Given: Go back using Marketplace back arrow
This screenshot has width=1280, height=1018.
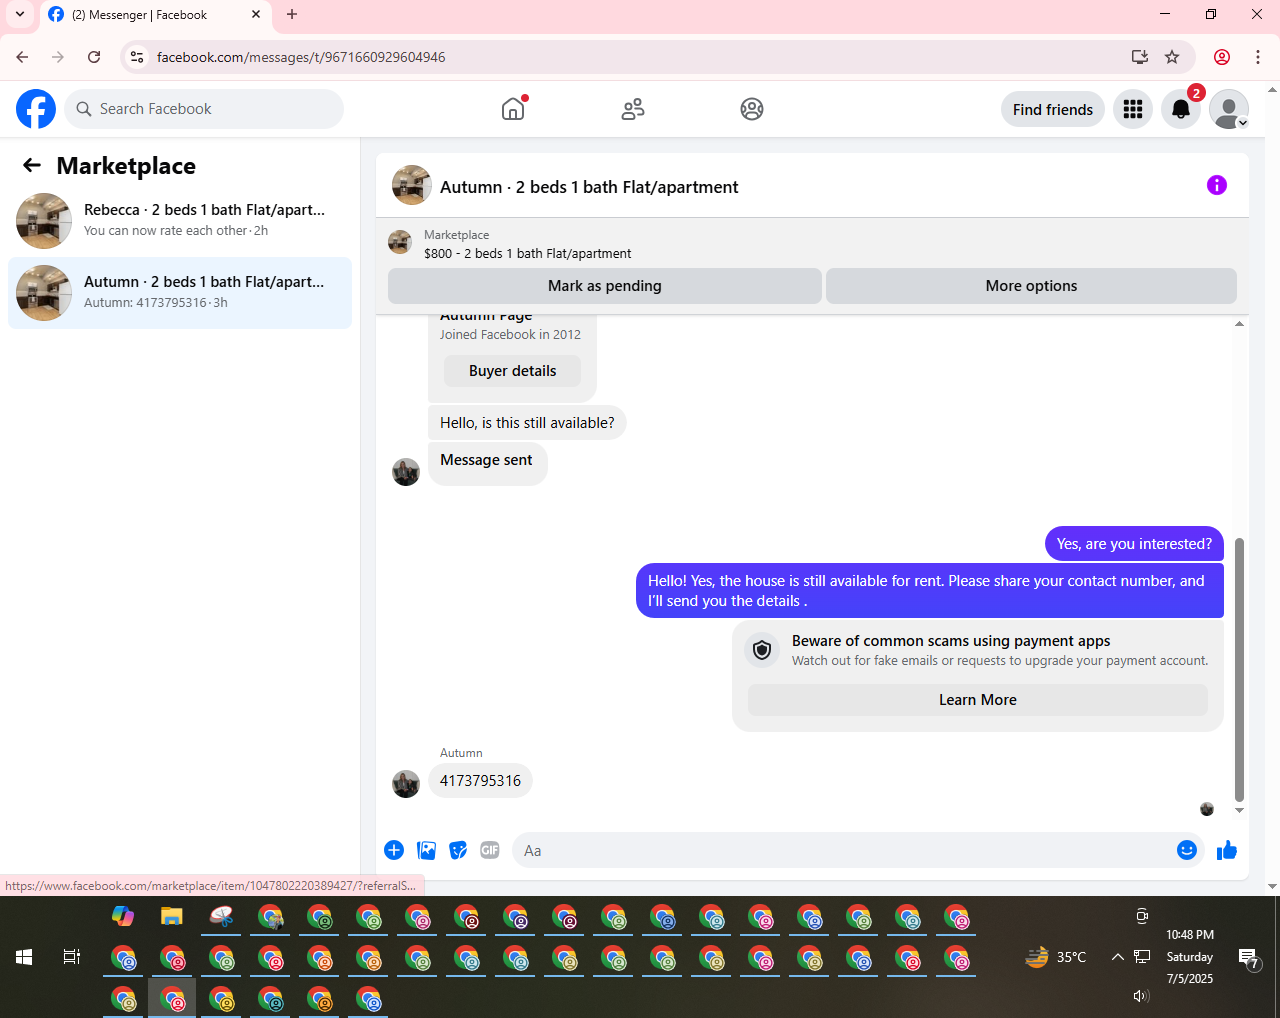Looking at the screenshot, I should click(x=32, y=166).
